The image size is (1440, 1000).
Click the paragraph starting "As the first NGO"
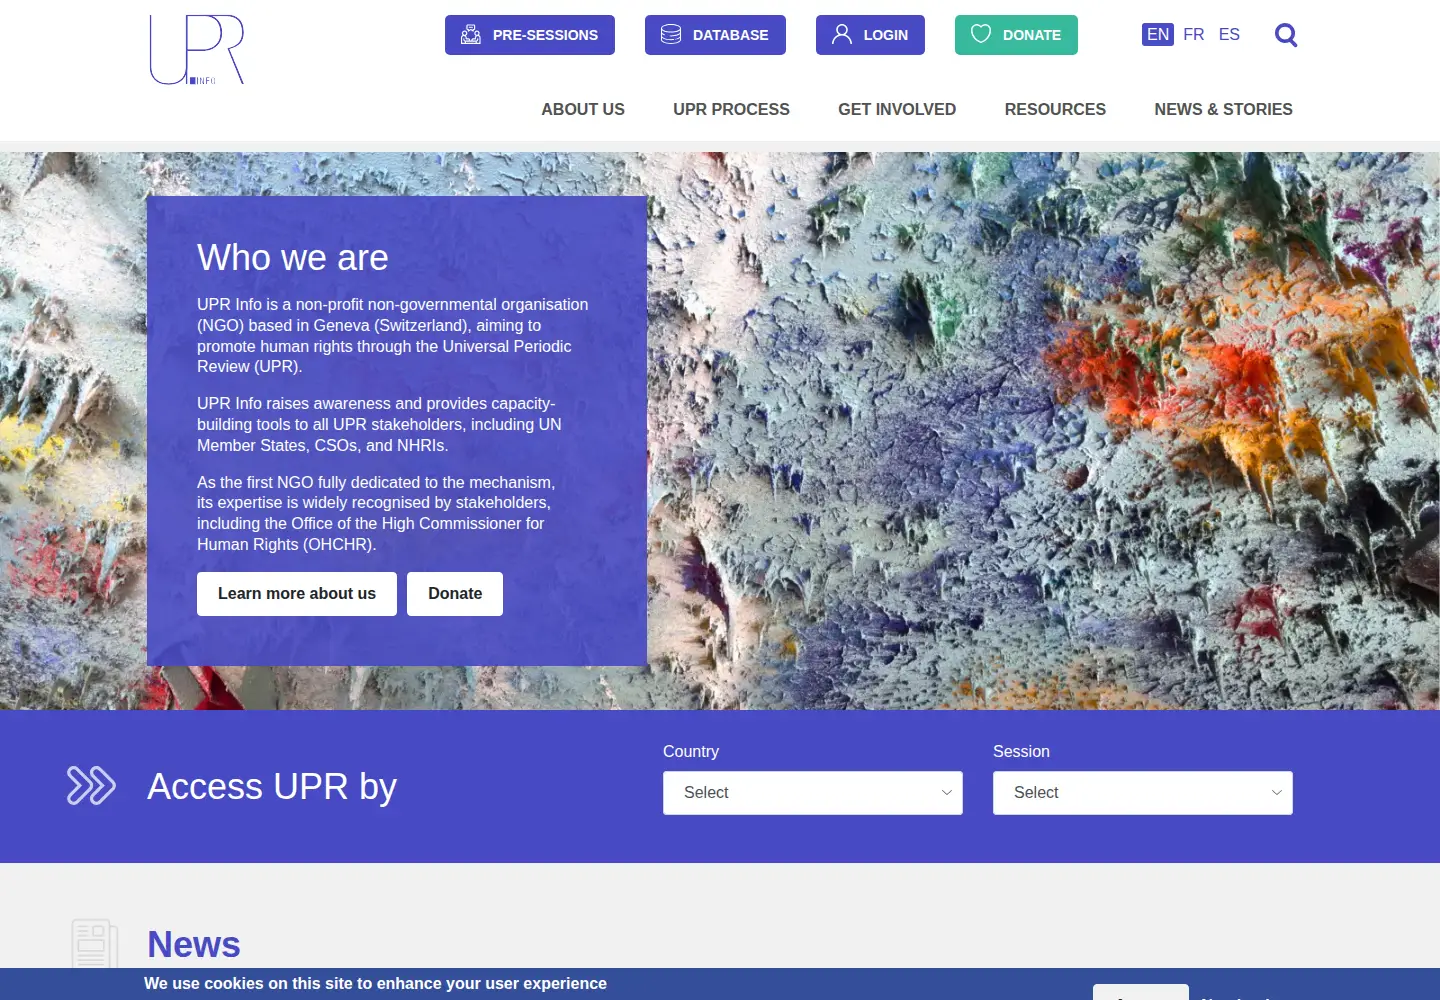tap(376, 513)
